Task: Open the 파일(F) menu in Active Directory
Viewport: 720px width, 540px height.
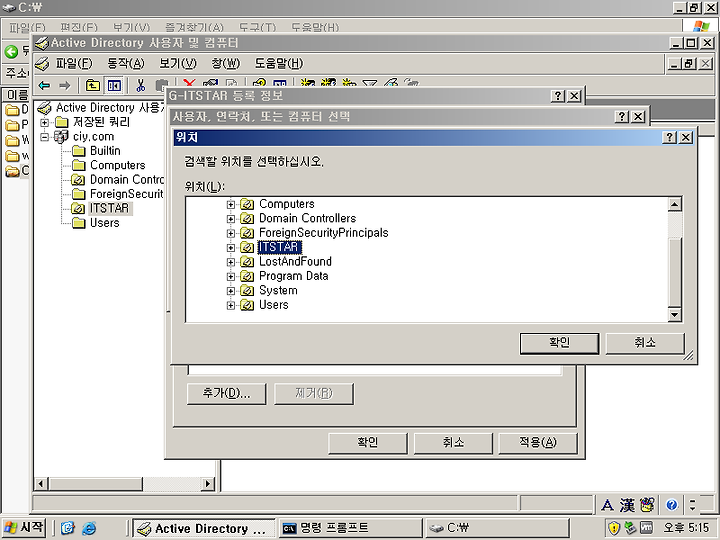Action: coord(74,63)
